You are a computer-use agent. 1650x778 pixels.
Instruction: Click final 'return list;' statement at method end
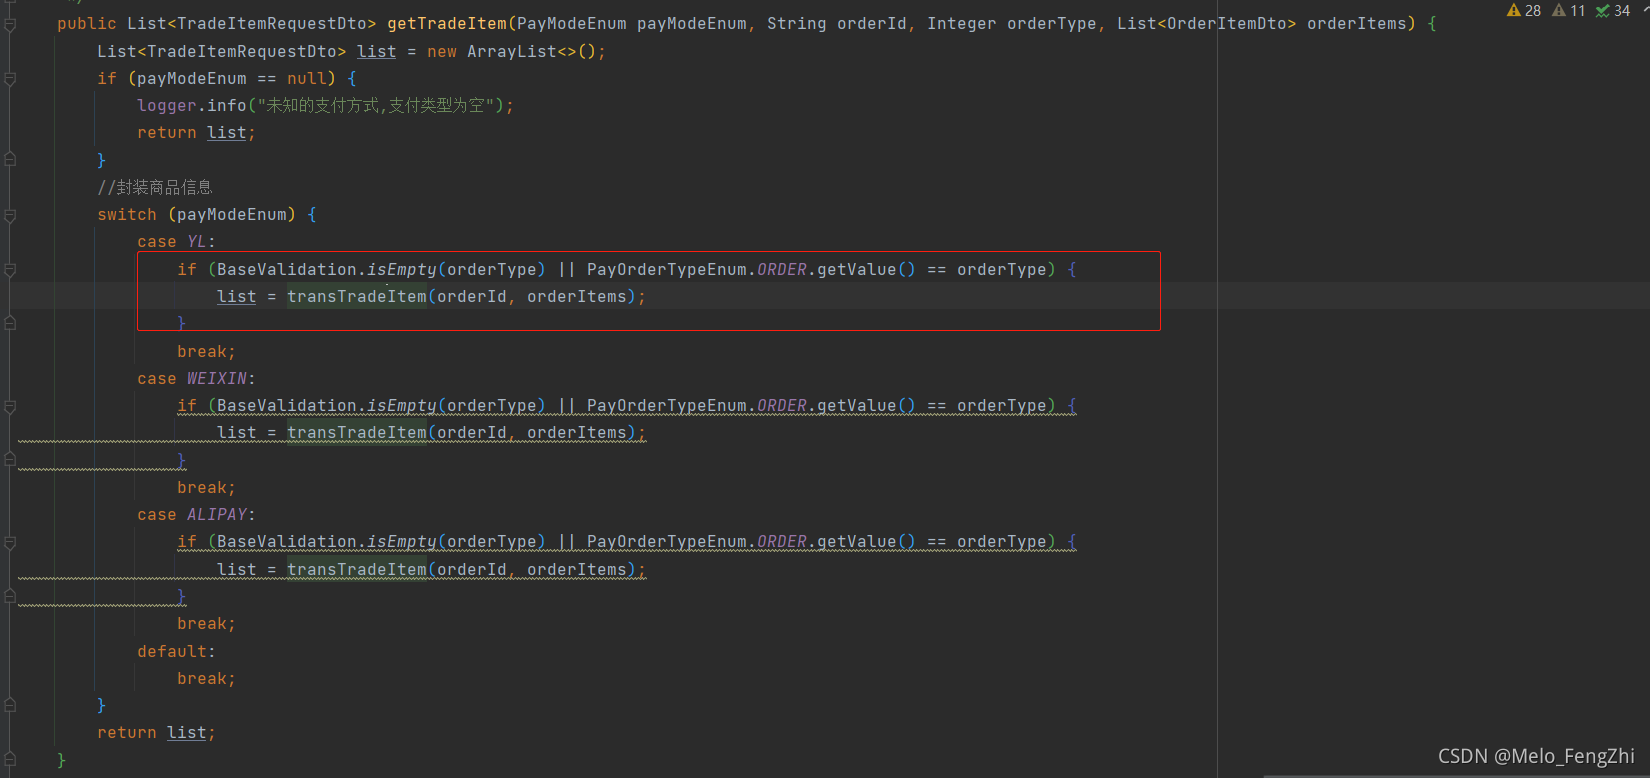[x=156, y=733]
